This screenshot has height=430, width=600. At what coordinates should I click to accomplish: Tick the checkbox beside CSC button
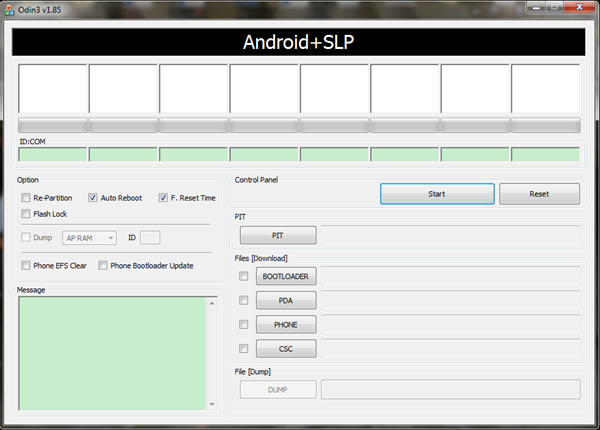[243, 349]
